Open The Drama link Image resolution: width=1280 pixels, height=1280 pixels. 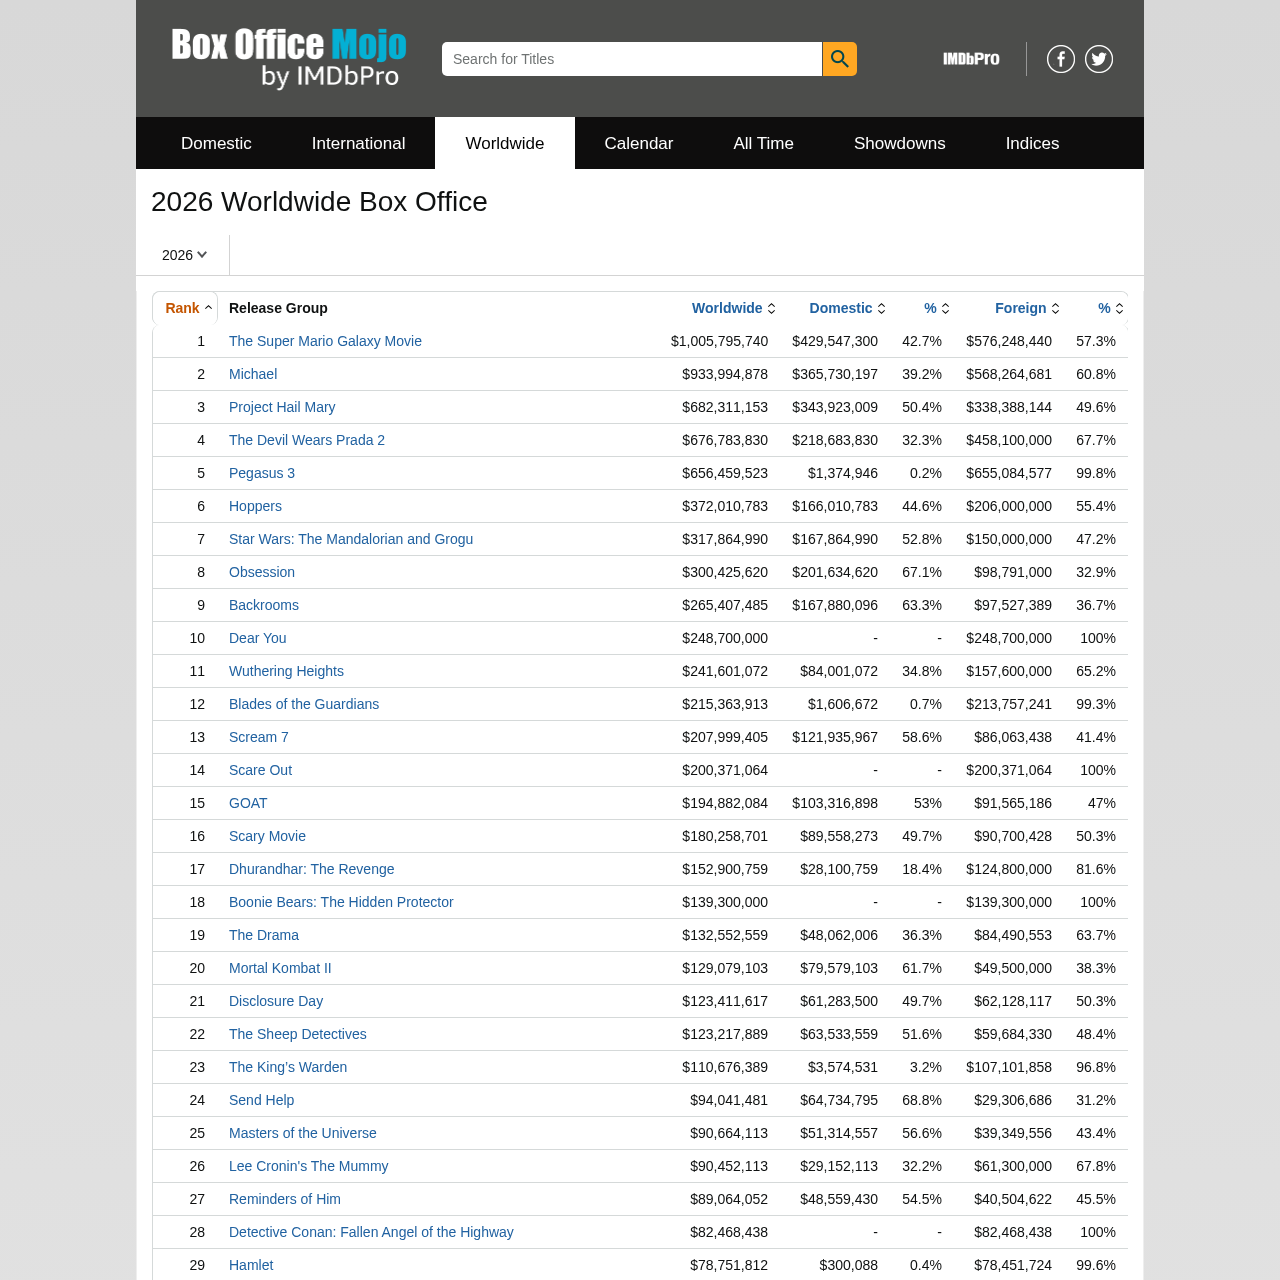(x=264, y=935)
